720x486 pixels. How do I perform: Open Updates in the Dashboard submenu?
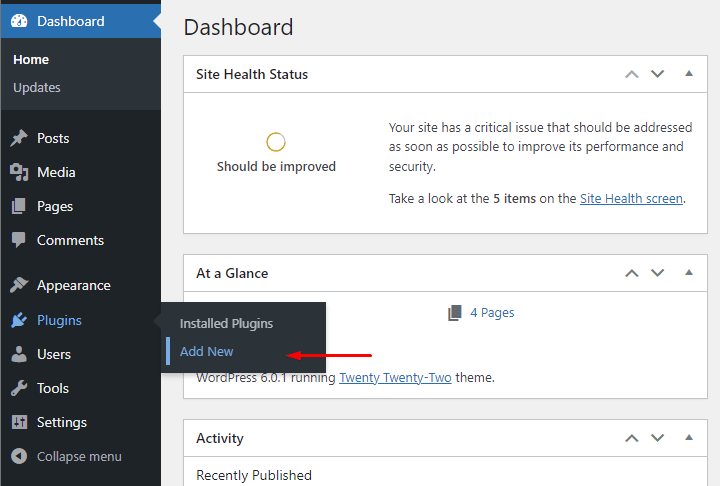tap(37, 87)
